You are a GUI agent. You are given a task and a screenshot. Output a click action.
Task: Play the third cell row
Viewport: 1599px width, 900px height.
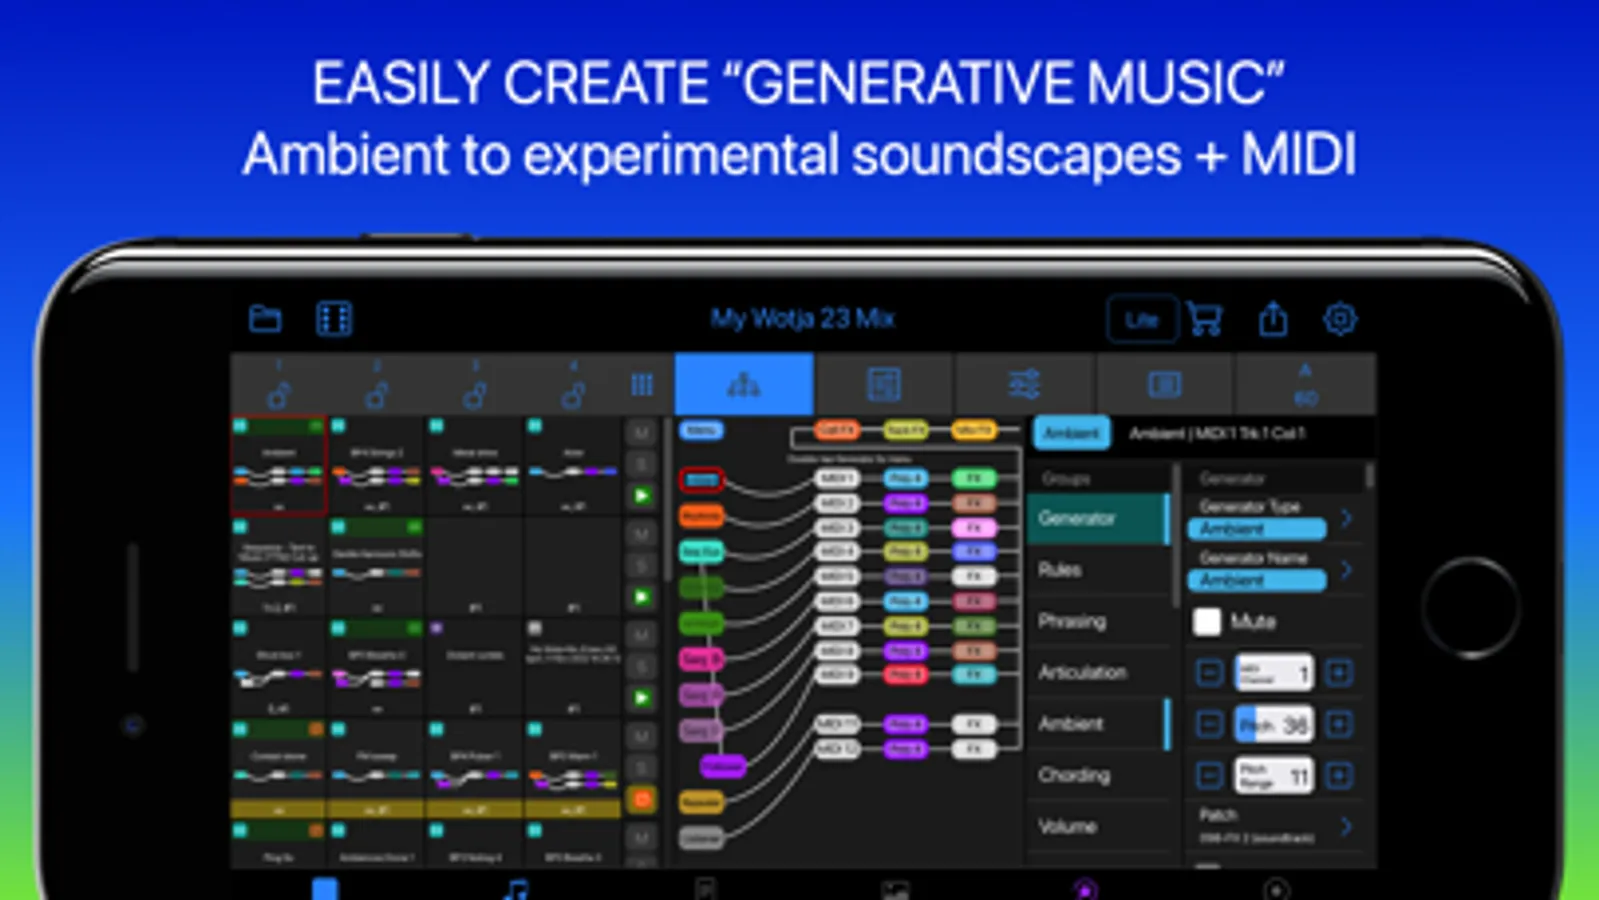(x=642, y=698)
